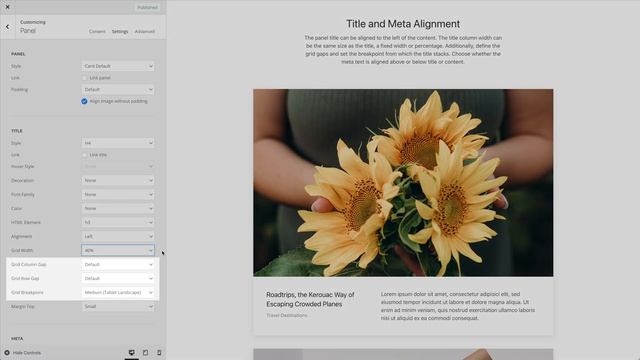This screenshot has width=640, height=360.
Task: Switch preview to mobile device icon
Action: click(159, 353)
